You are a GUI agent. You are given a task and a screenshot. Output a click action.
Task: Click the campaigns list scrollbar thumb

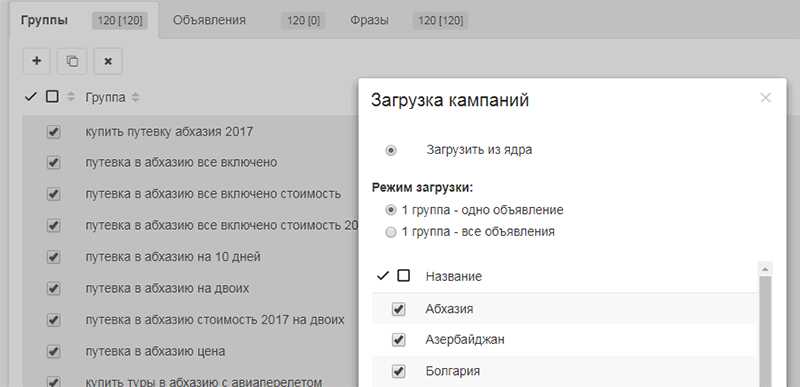coord(765,331)
